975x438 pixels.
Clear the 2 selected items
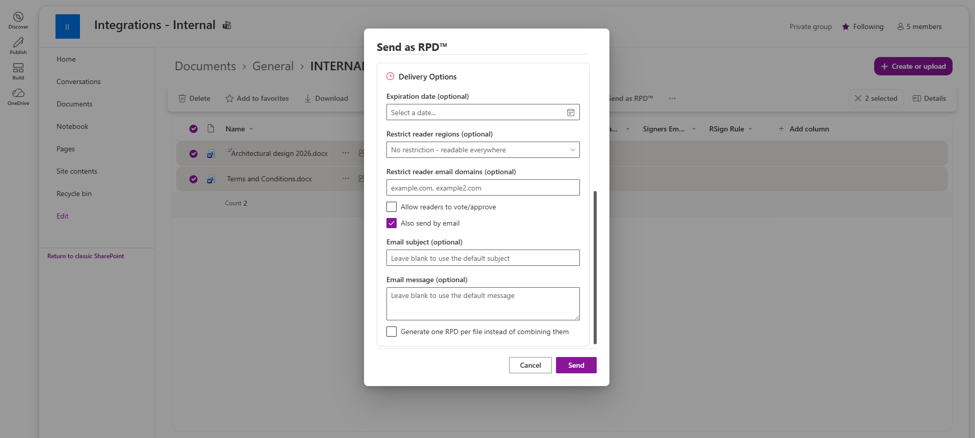pyautogui.click(x=876, y=98)
